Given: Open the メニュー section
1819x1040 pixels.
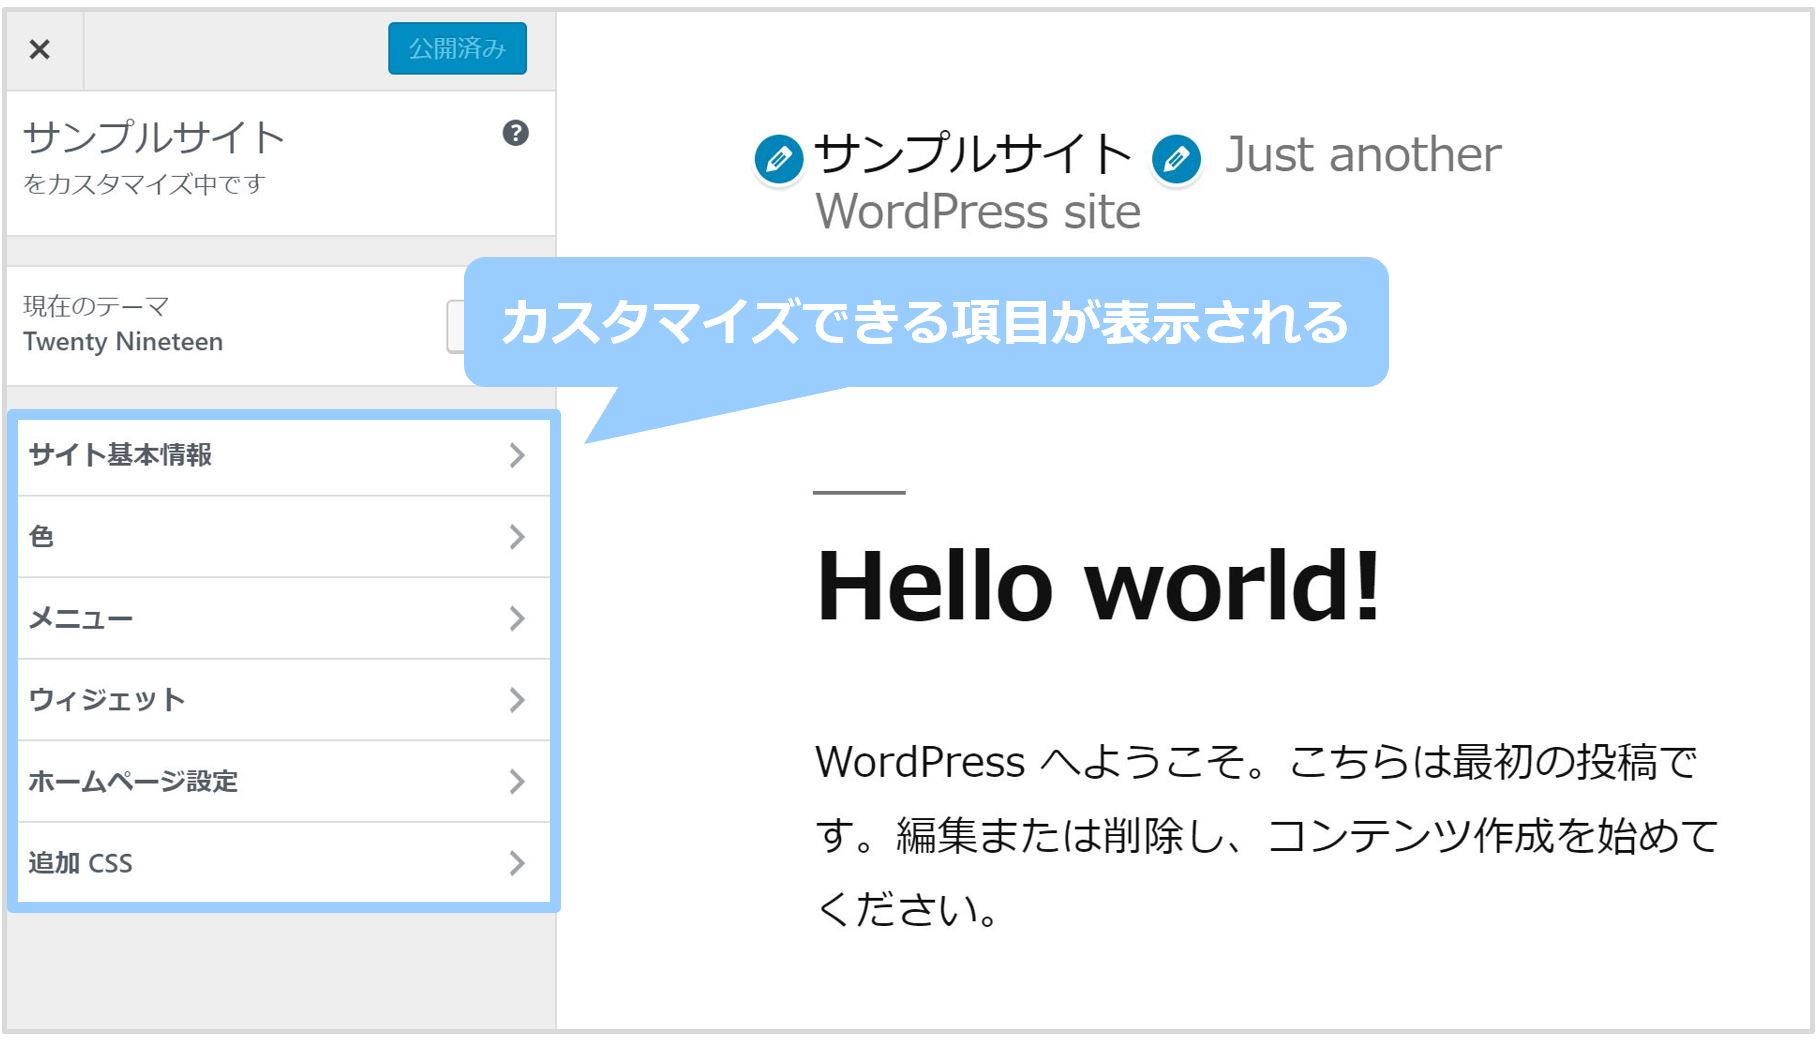Looking at the screenshot, I should click(x=81, y=619).
